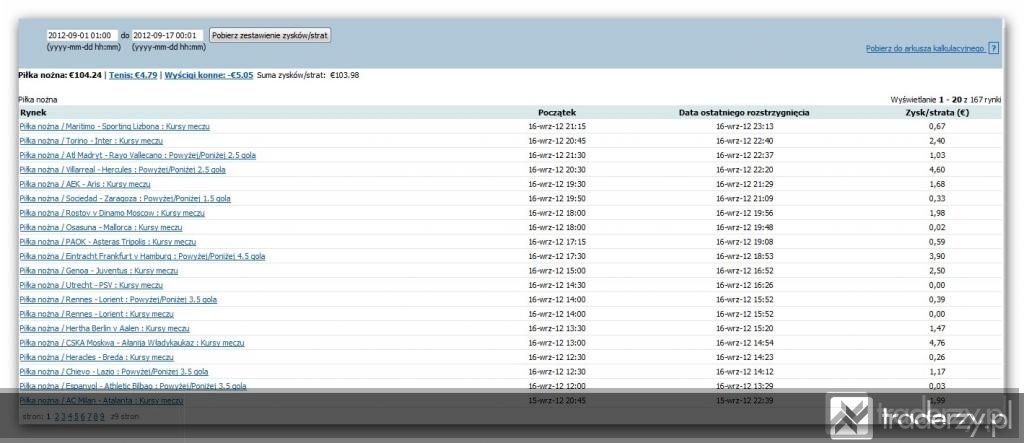1024x443 pixels.
Task: Click Pobierz zestawienie zysków/strat button
Action: pos(270,35)
